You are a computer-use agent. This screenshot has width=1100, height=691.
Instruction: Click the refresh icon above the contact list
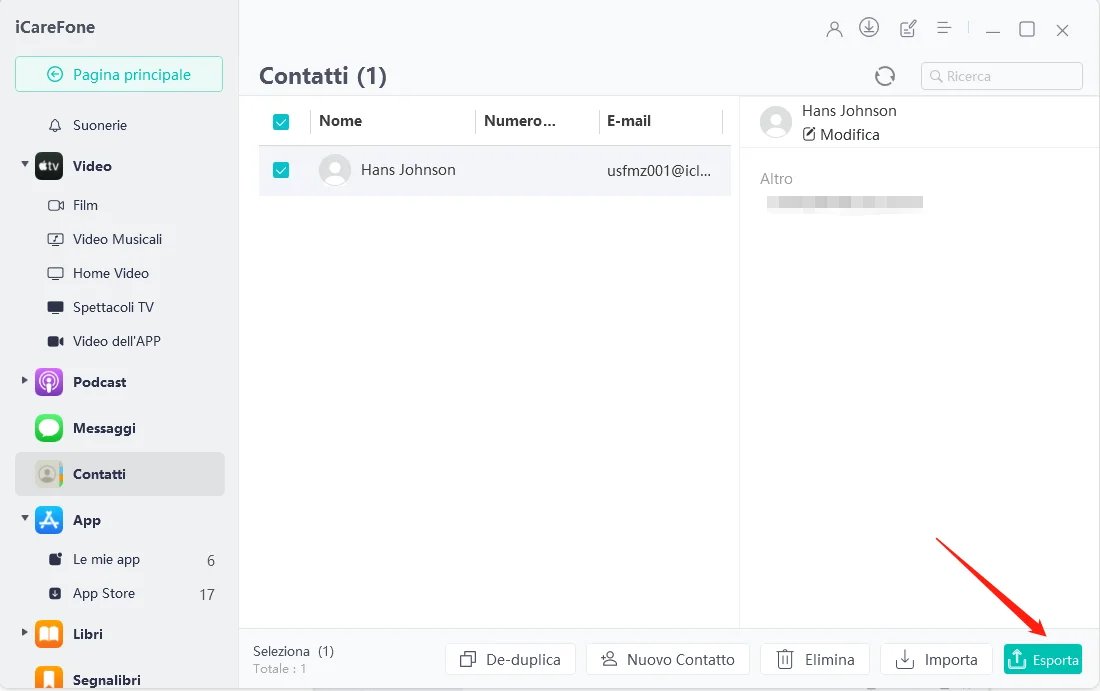tap(884, 76)
